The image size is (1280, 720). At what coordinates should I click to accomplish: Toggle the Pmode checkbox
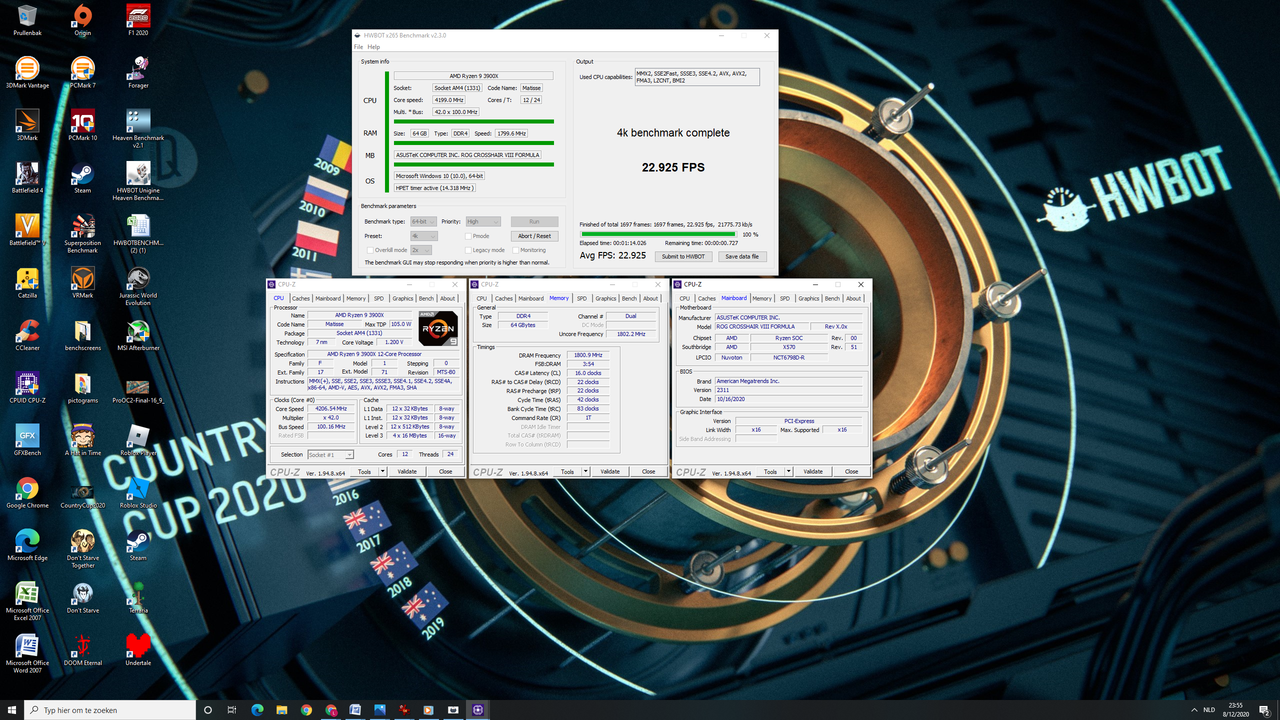(x=469, y=236)
